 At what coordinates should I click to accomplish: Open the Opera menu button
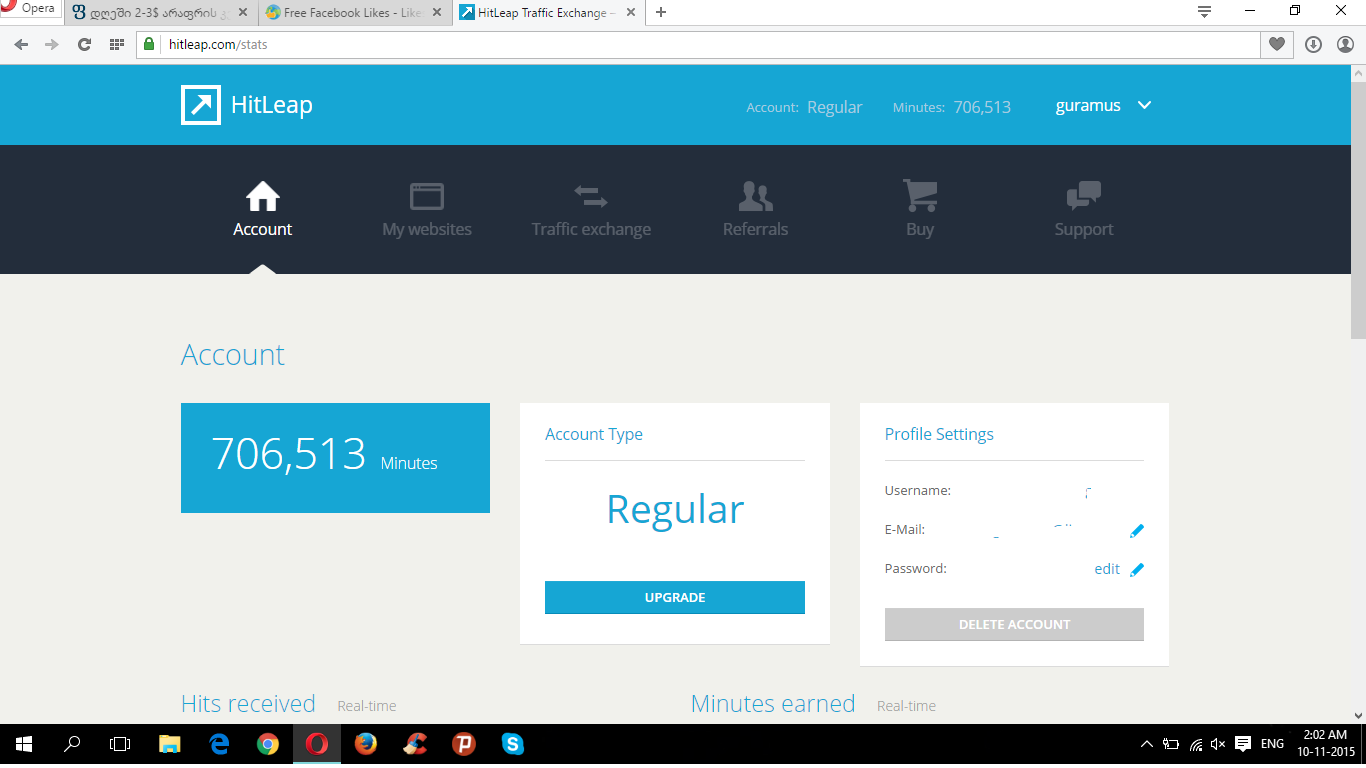pos(30,10)
